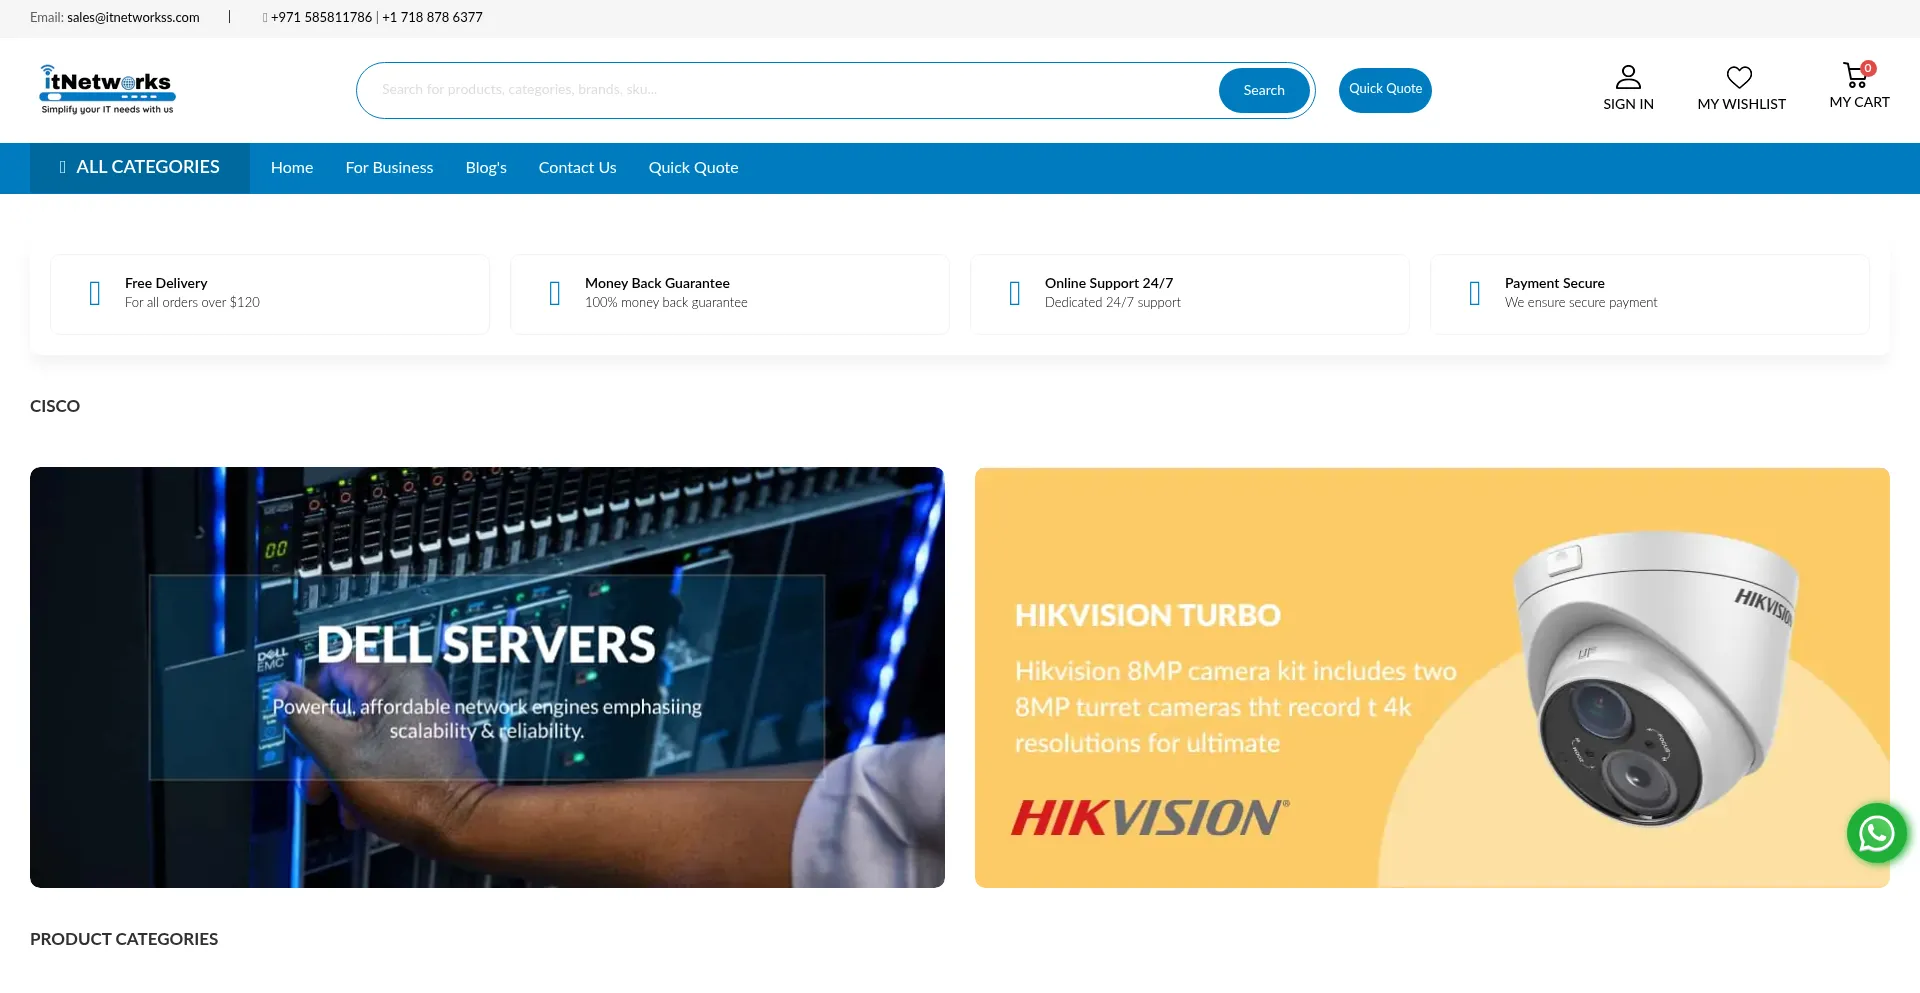Click the HIKVISION TURBO banner heading
Image resolution: width=1920 pixels, height=993 pixels.
pos(1148,615)
